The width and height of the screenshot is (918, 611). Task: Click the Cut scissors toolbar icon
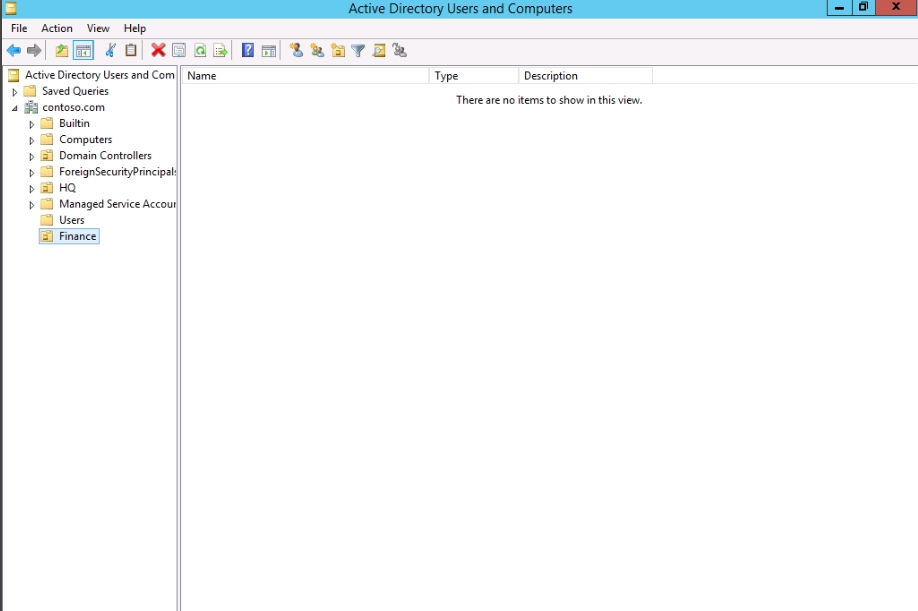110,51
